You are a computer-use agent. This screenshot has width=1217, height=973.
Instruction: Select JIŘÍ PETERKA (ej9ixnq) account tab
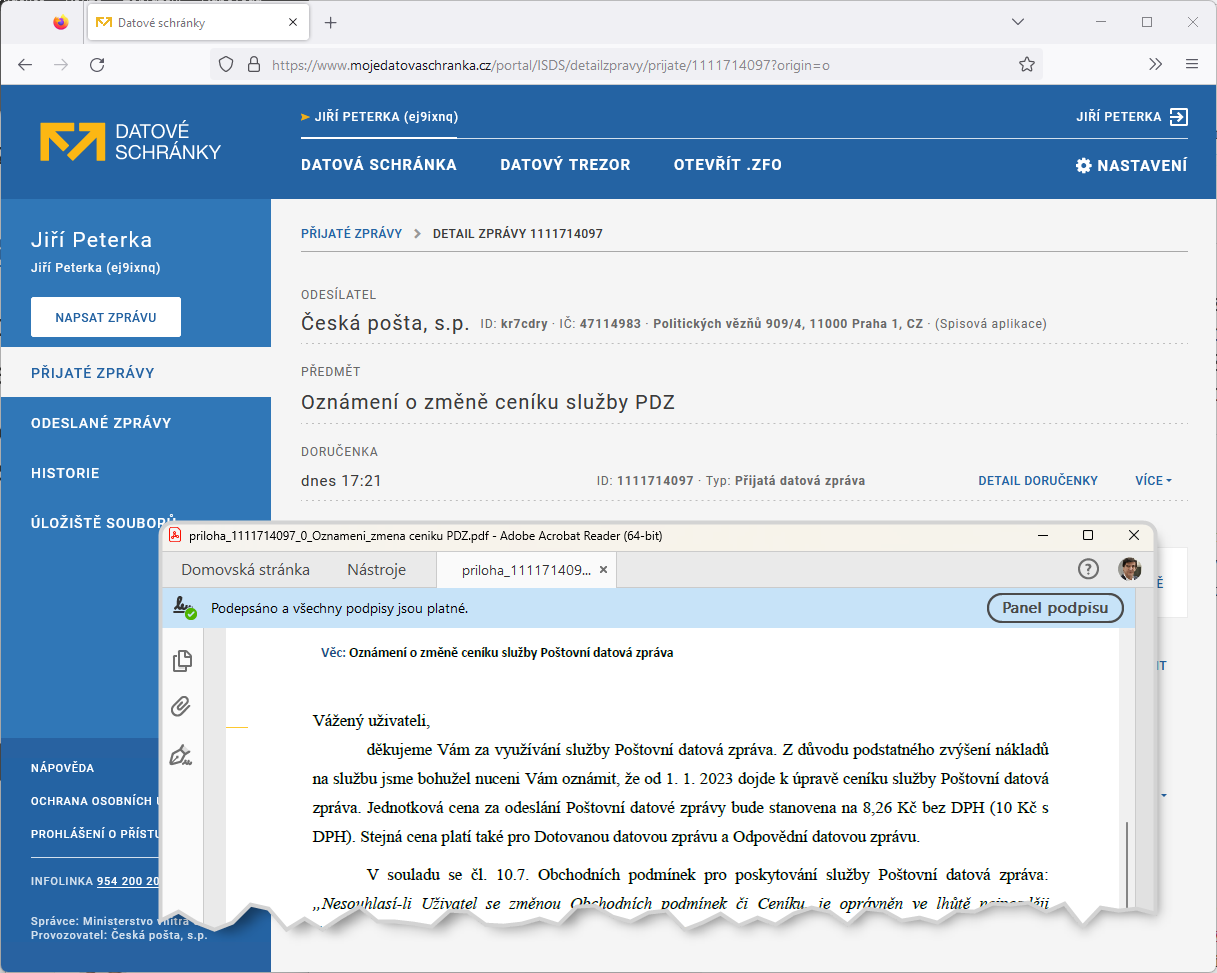(379, 117)
